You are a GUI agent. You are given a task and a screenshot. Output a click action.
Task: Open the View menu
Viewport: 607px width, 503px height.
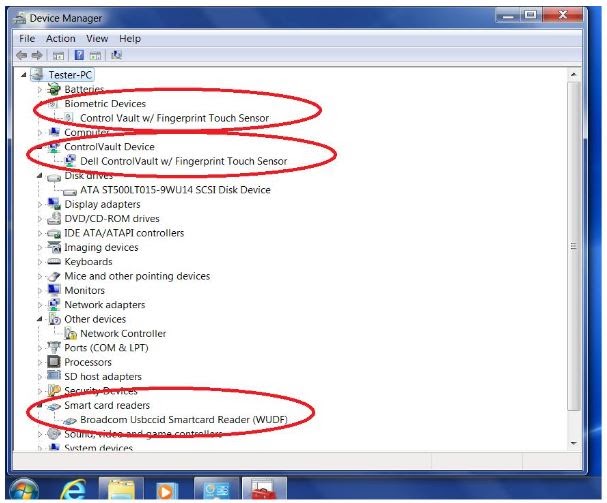(97, 39)
